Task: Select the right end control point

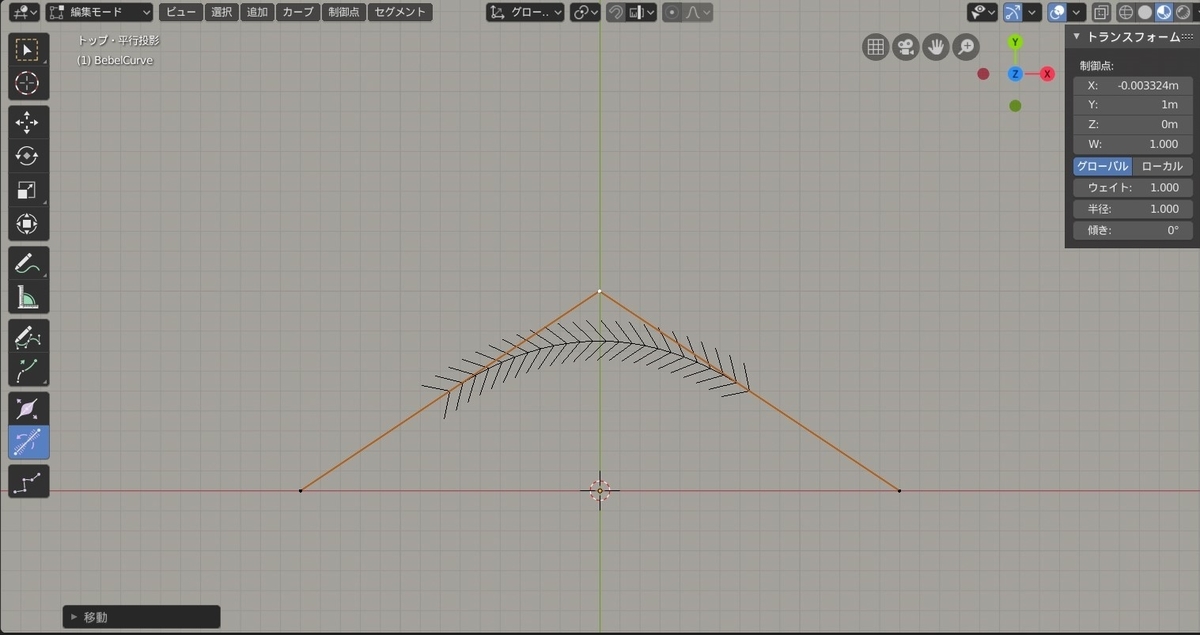Action: 899,490
